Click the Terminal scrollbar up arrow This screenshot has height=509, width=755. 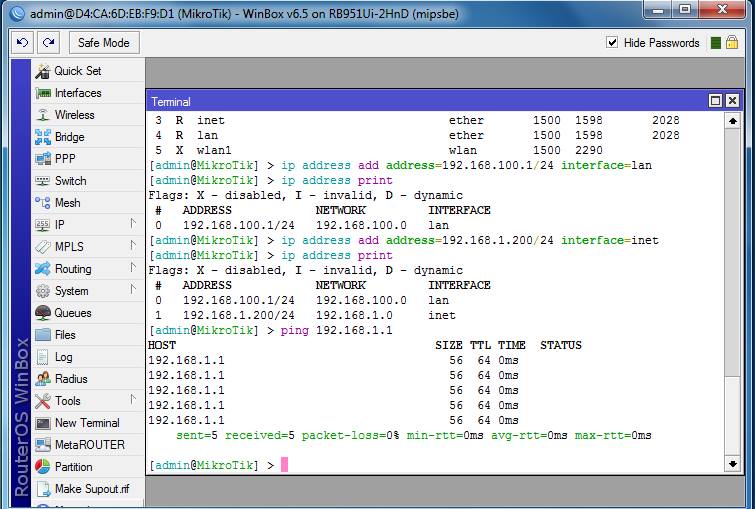coord(732,121)
